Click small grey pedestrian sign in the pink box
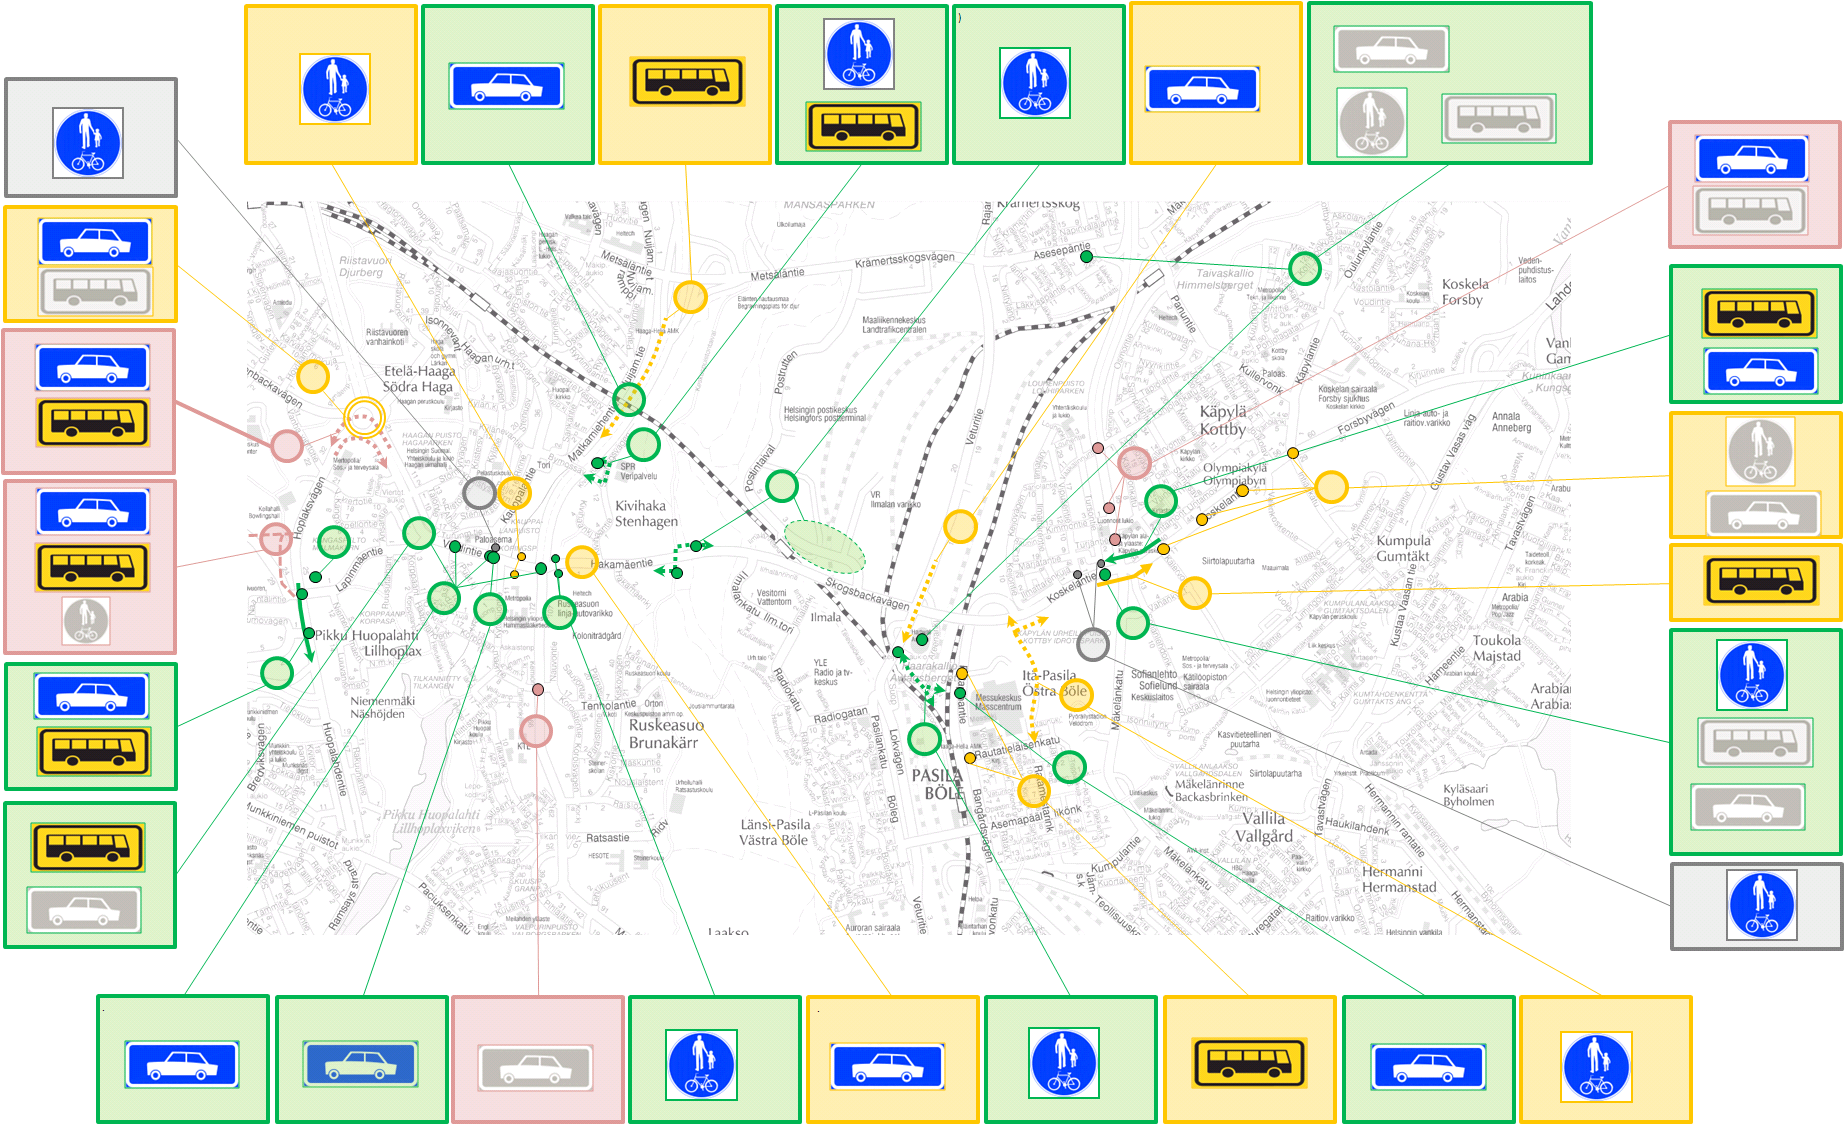Viewport: 1845px width, 1125px height. 86,621
